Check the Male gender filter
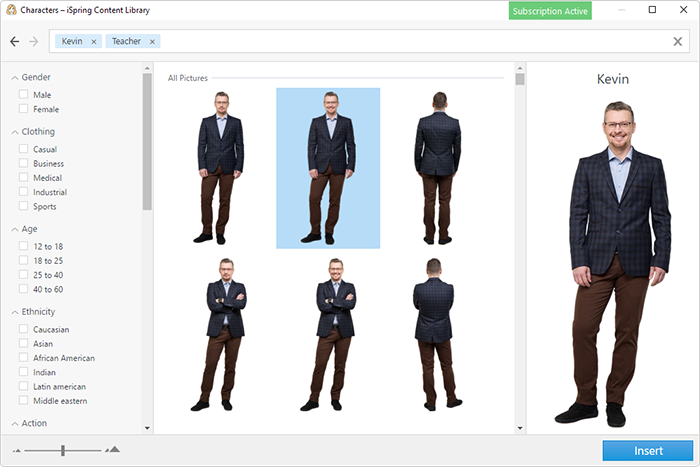 pos(24,94)
